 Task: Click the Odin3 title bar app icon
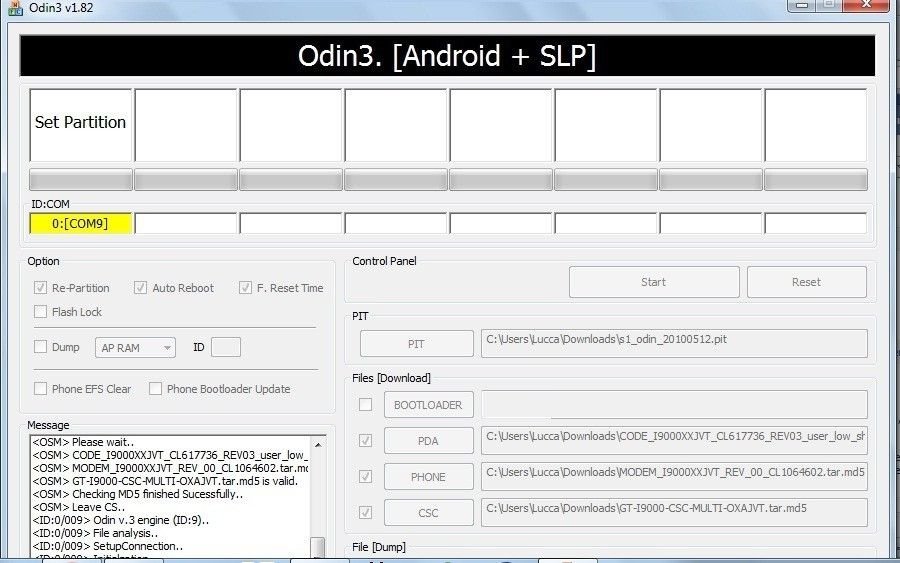click(x=15, y=7)
